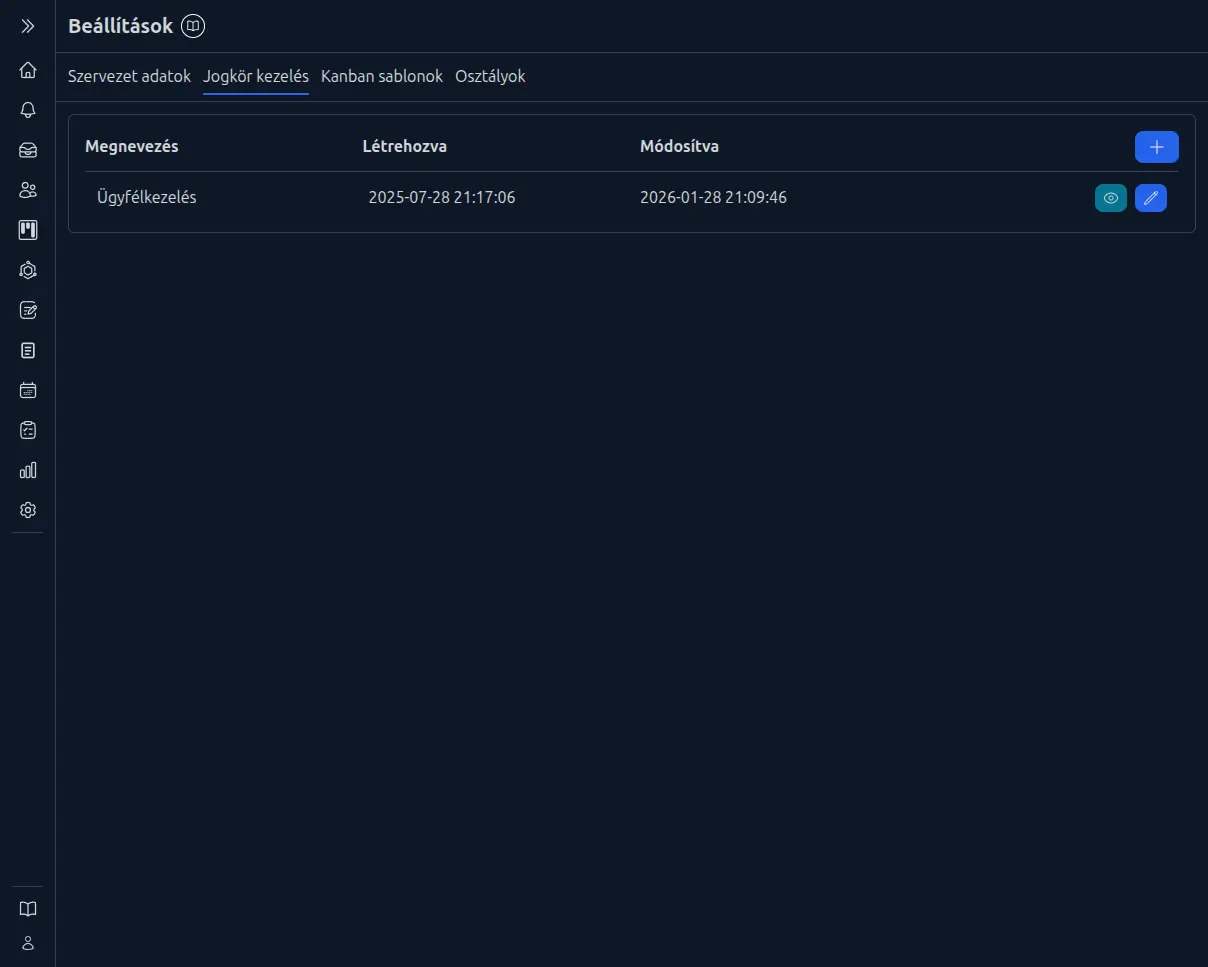
Task: Switch to Kanban sablonok tab
Action: click(x=381, y=77)
